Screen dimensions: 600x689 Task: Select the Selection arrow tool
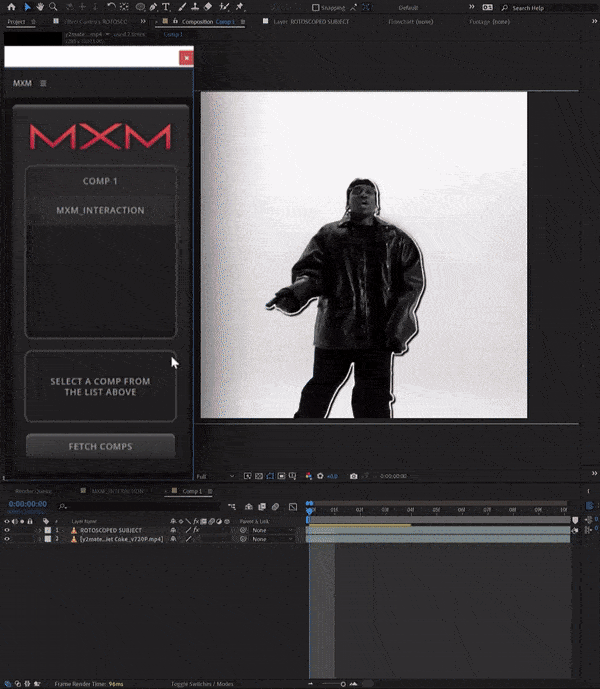(27, 7)
